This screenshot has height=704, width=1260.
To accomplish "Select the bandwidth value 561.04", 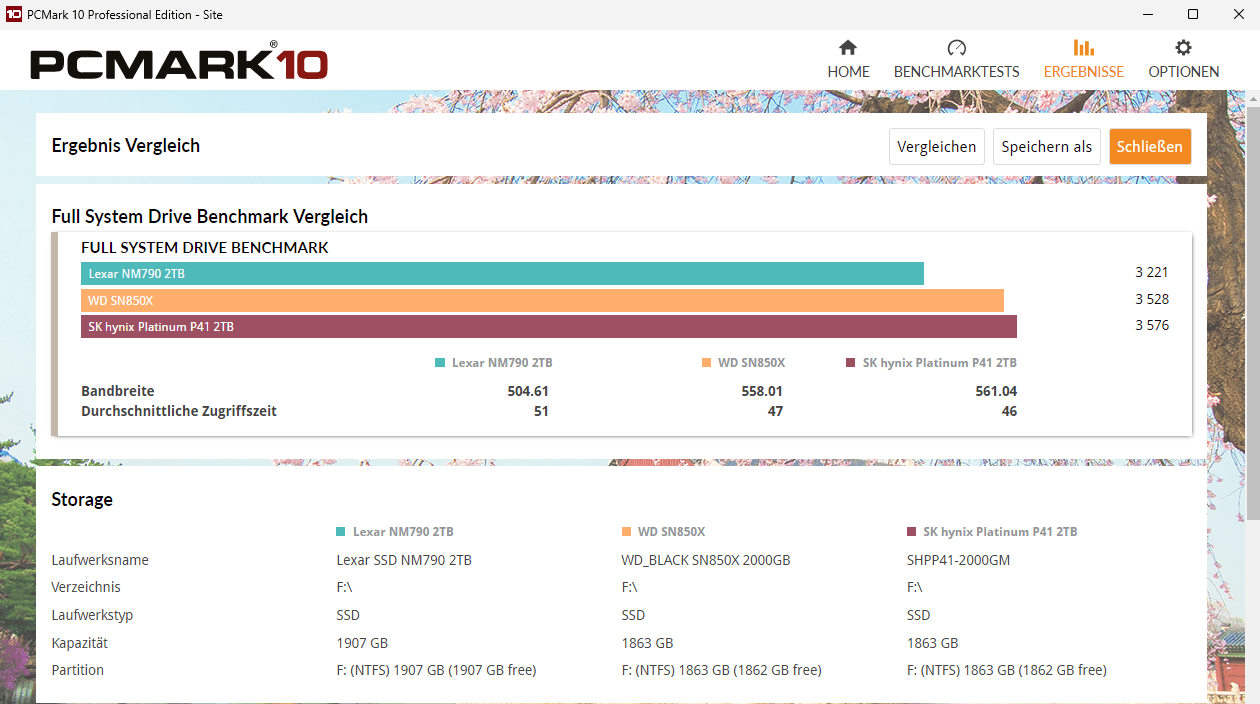I will tap(996, 391).
